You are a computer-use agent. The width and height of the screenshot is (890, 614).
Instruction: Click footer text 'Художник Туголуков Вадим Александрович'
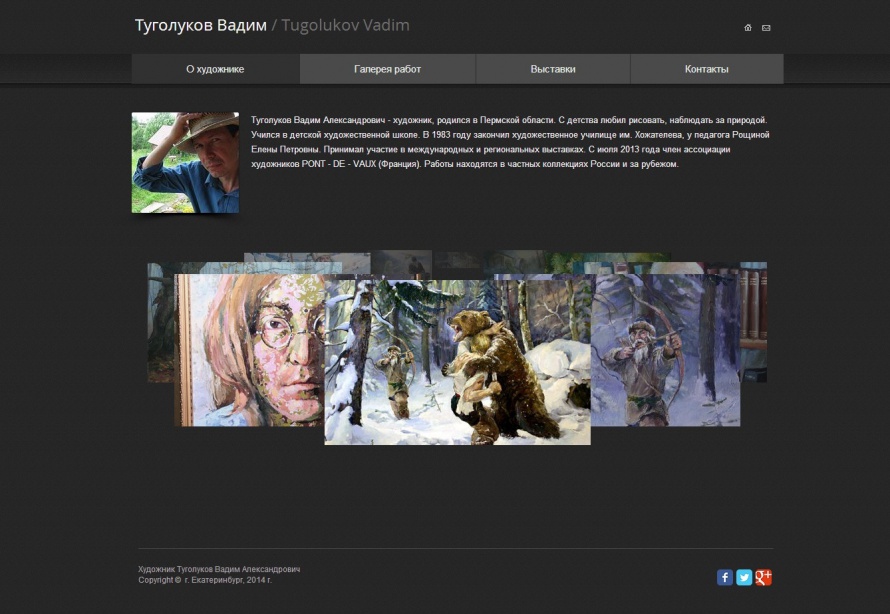click(x=219, y=569)
